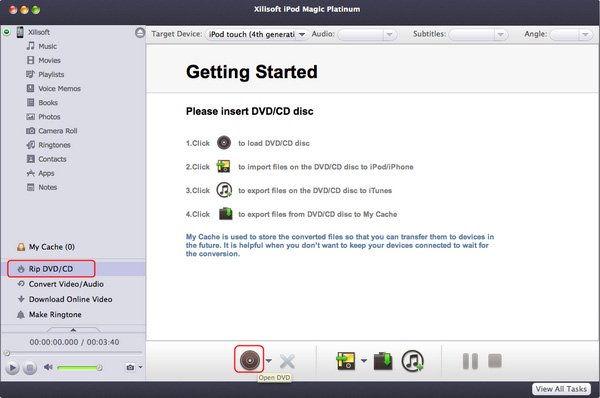Screen dimensions: 600x398
Task: Adjust the green volume slider
Action: pyautogui.click(x=80, y=368)
